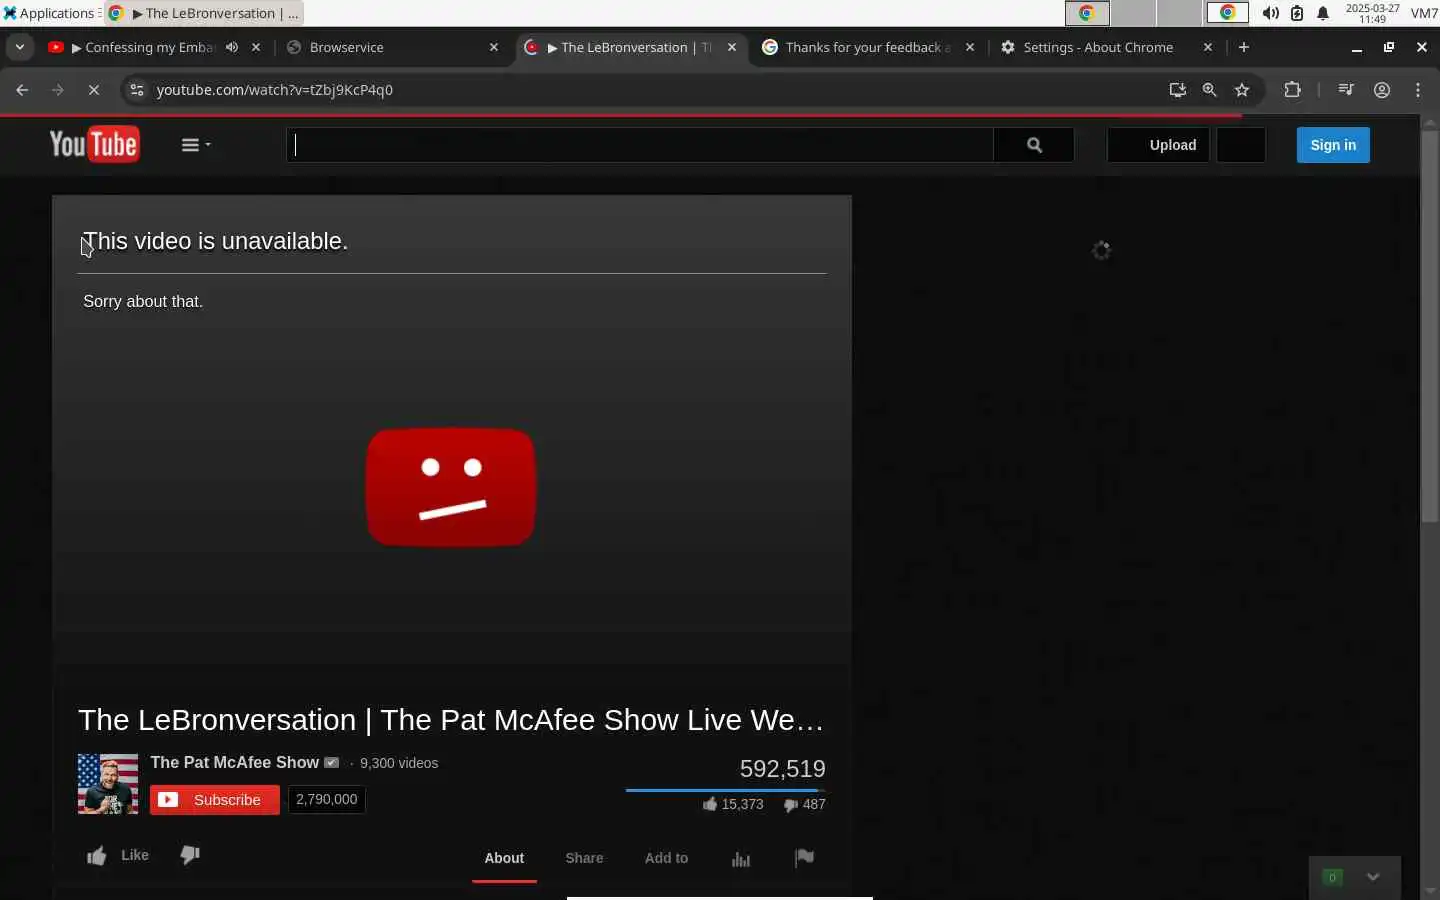Stop loading the page

pyautogui.click(x=93, y=90)
